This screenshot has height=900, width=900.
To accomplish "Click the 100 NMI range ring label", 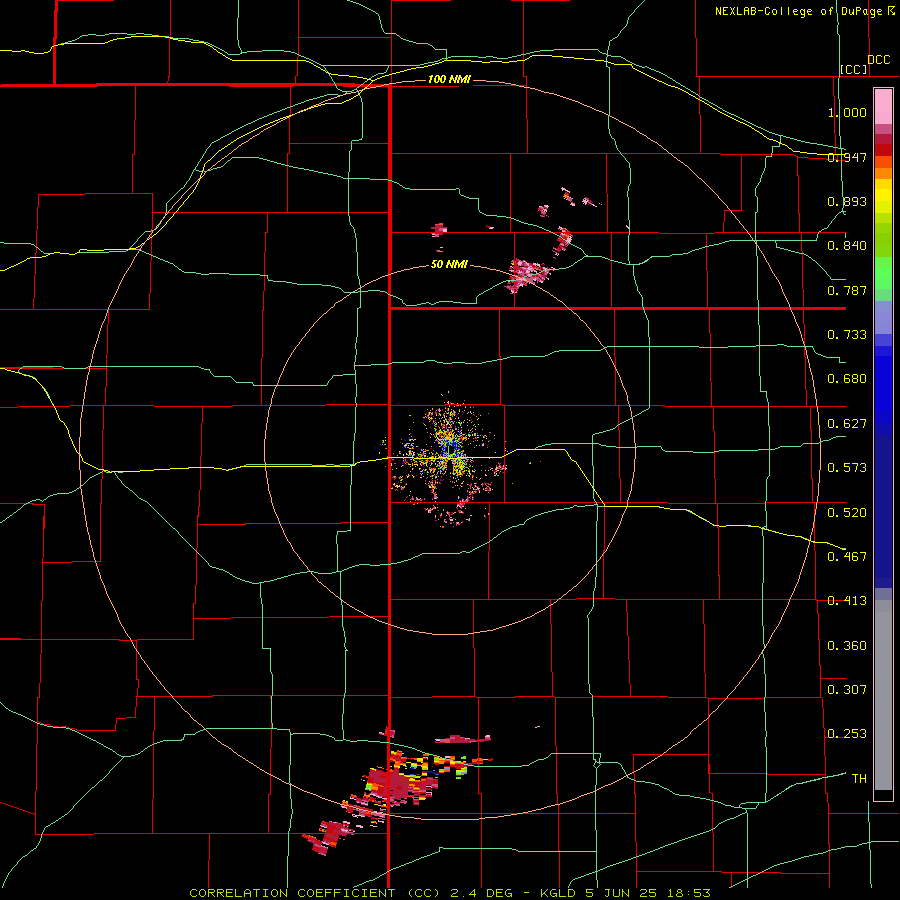I will (449, 79).
